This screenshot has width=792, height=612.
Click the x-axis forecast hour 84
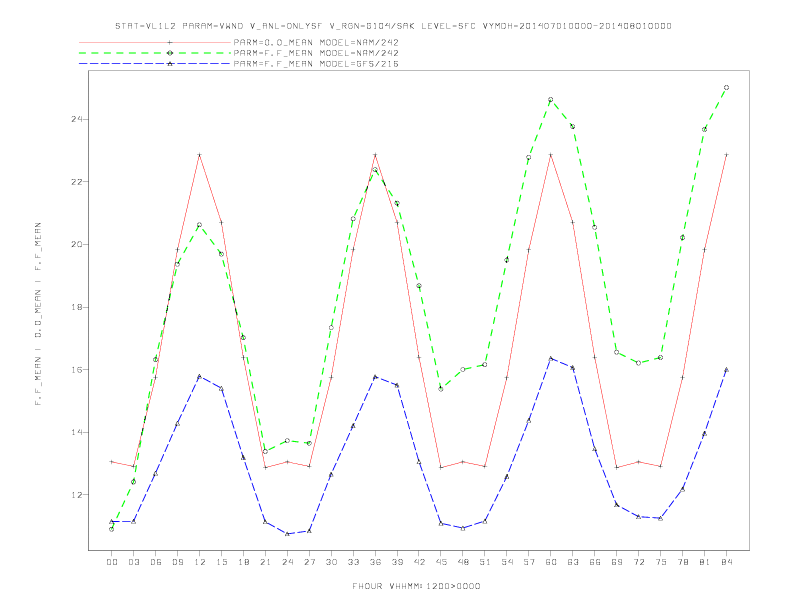[x=727, y=562]
